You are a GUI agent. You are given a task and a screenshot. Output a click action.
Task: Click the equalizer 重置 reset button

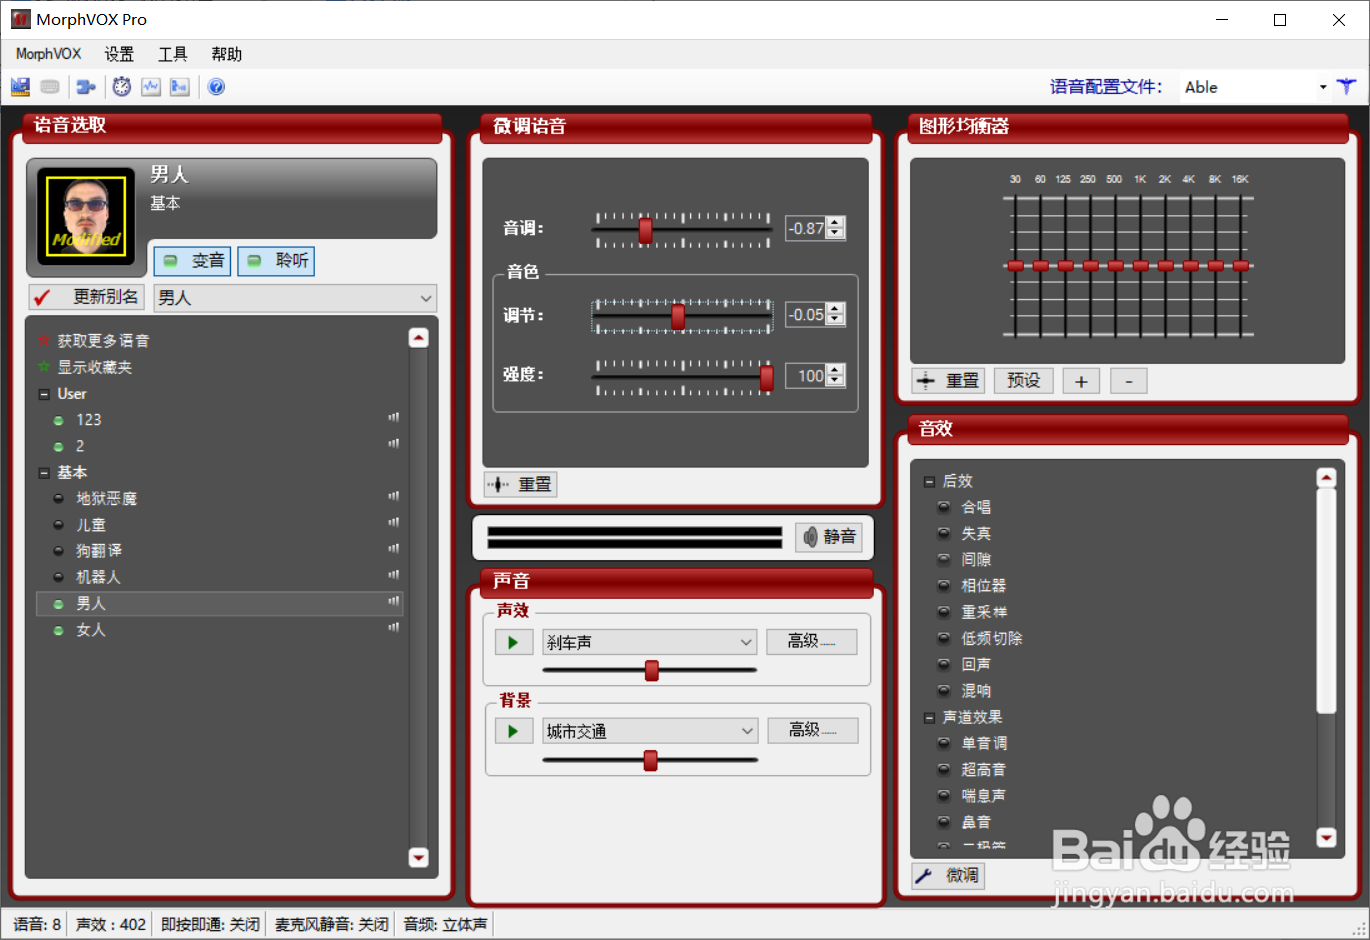949,381
